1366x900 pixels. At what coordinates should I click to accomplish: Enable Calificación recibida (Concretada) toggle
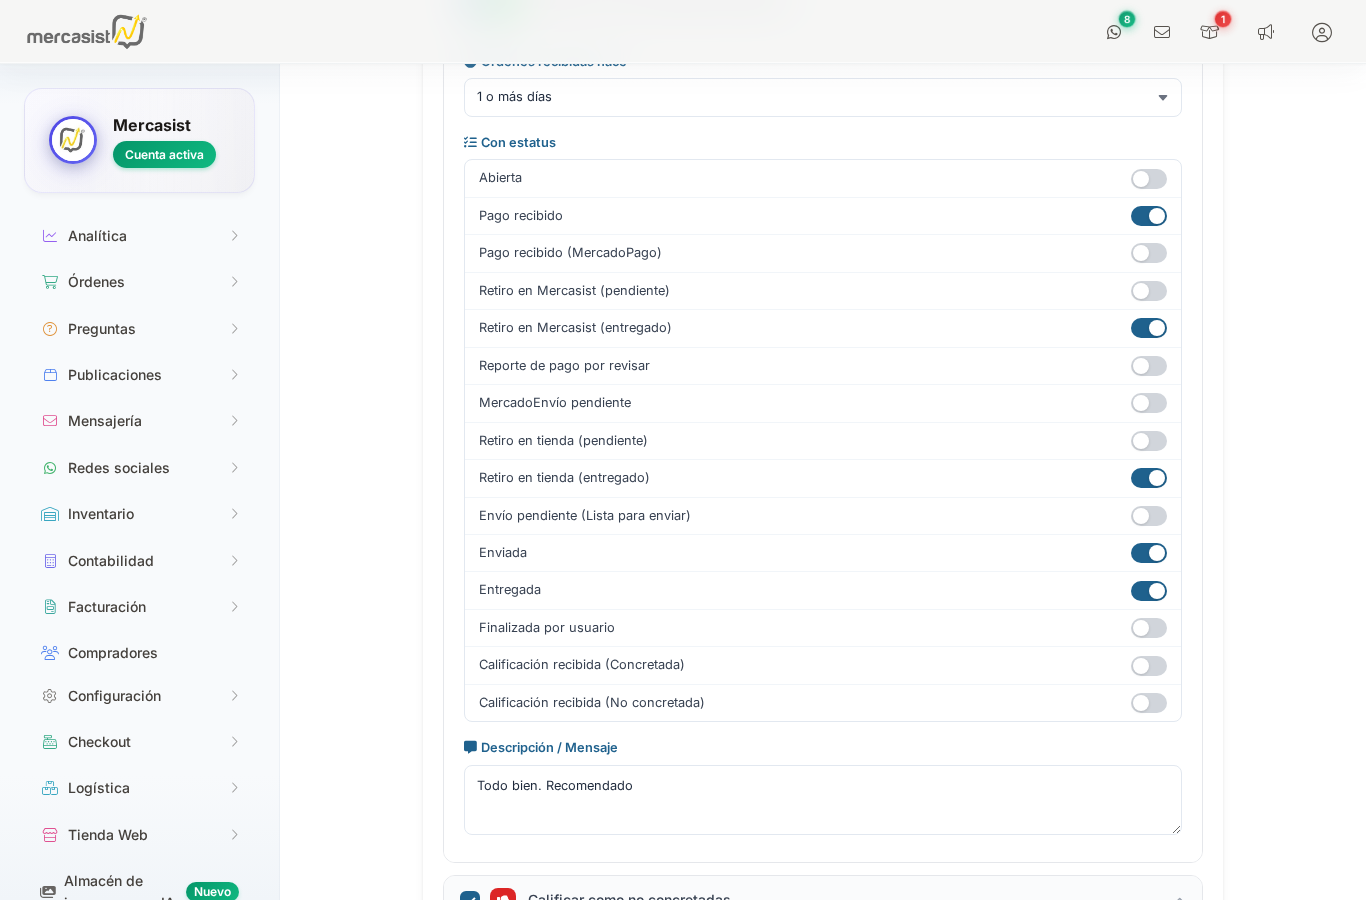point(1149,666)
